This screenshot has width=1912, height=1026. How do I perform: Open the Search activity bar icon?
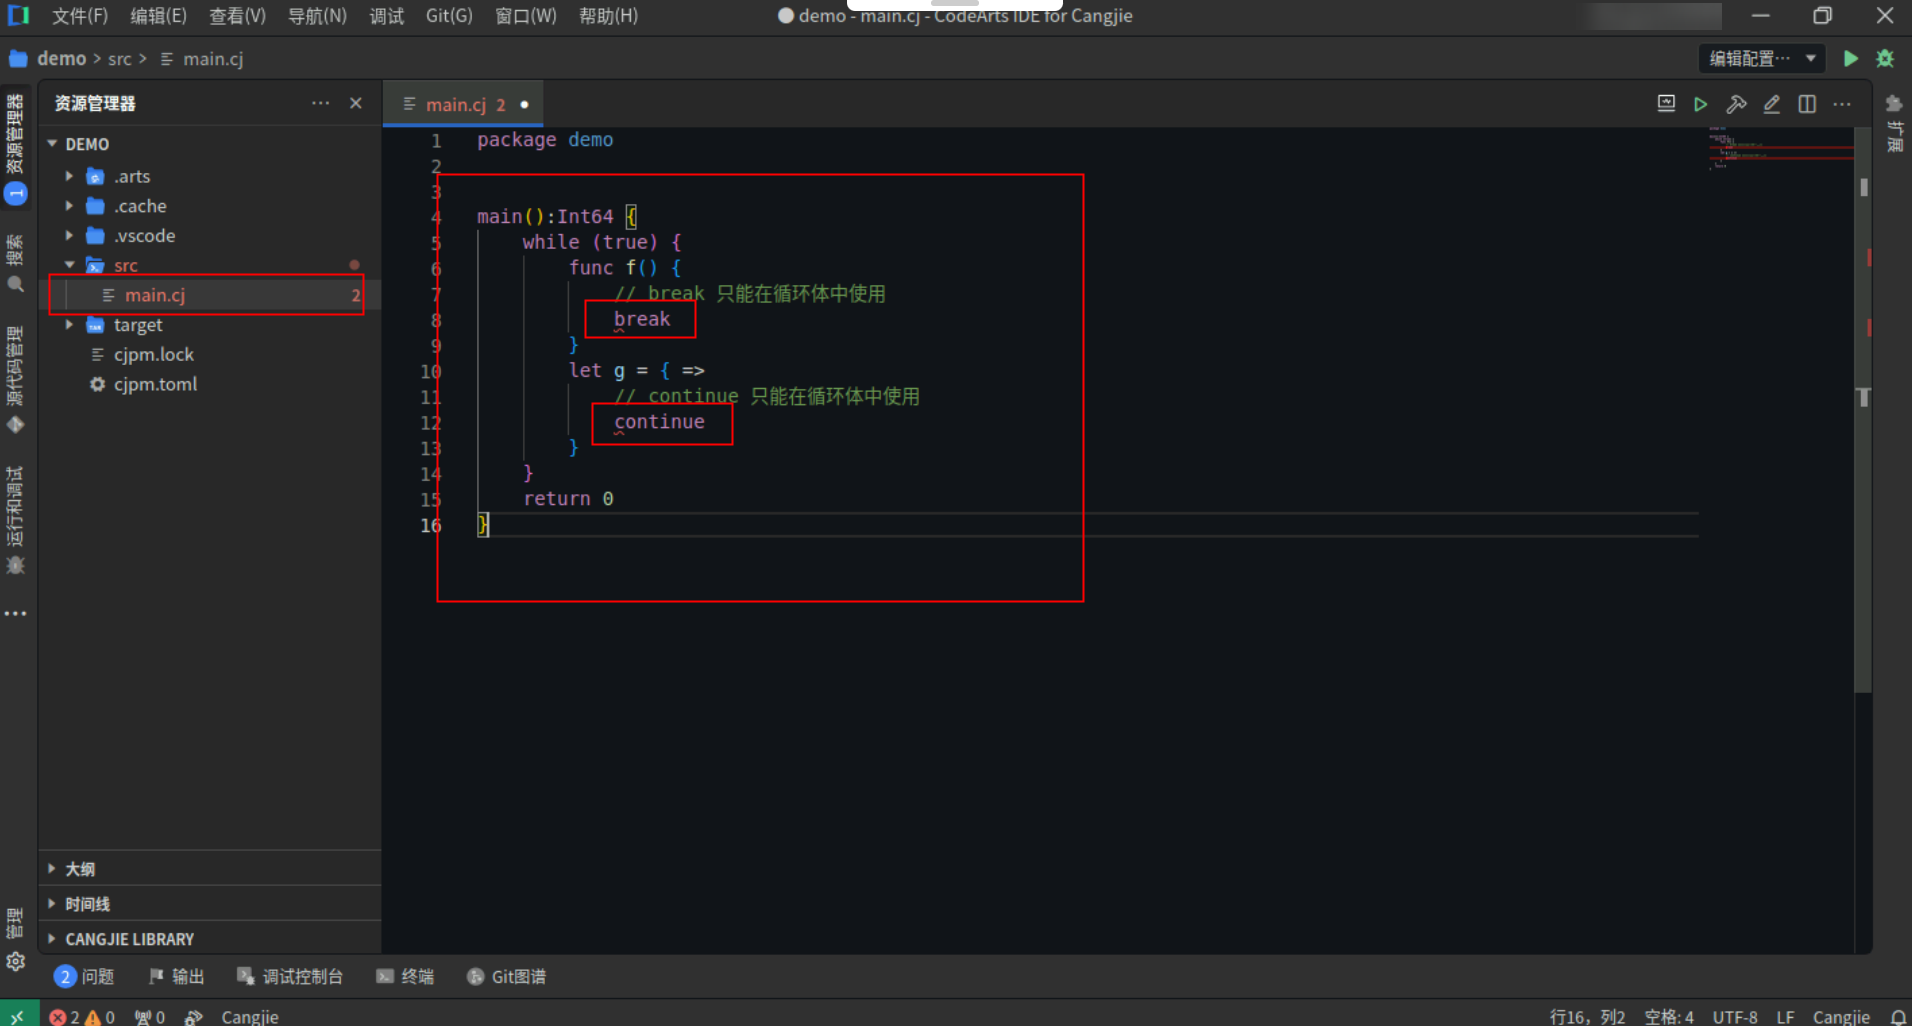tap(16, 263)
